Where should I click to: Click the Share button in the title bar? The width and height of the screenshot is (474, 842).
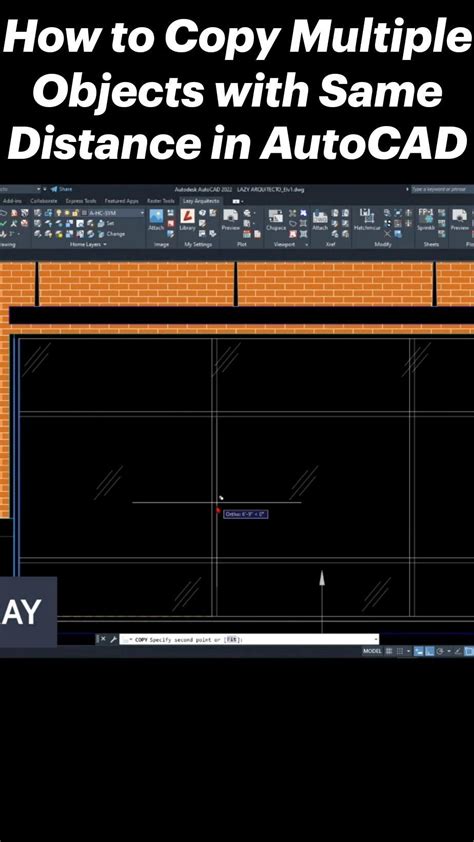[x=61, y=189]
